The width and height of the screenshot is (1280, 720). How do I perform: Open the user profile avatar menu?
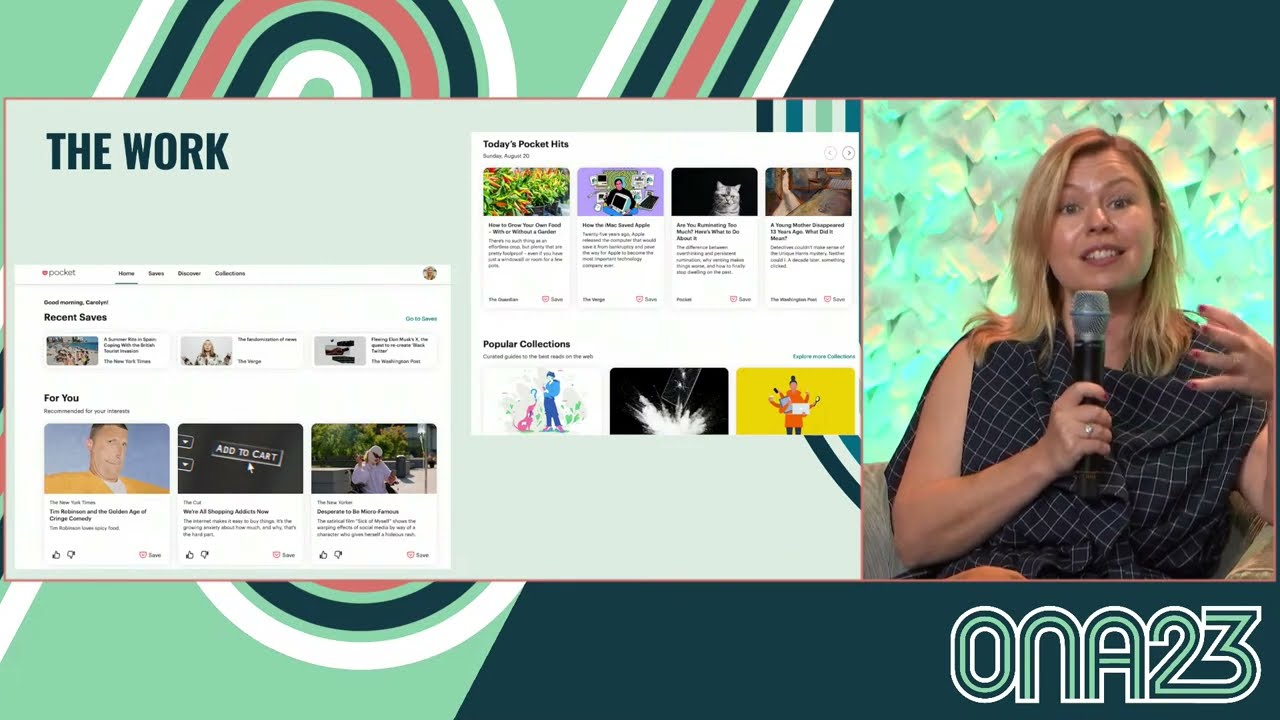430,273
